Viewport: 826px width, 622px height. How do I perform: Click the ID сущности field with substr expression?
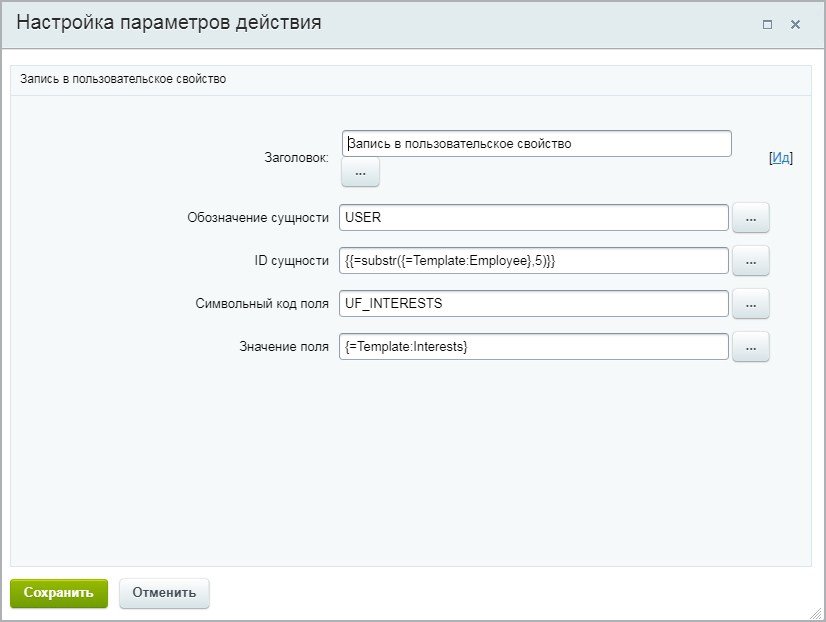pos(533,261)
